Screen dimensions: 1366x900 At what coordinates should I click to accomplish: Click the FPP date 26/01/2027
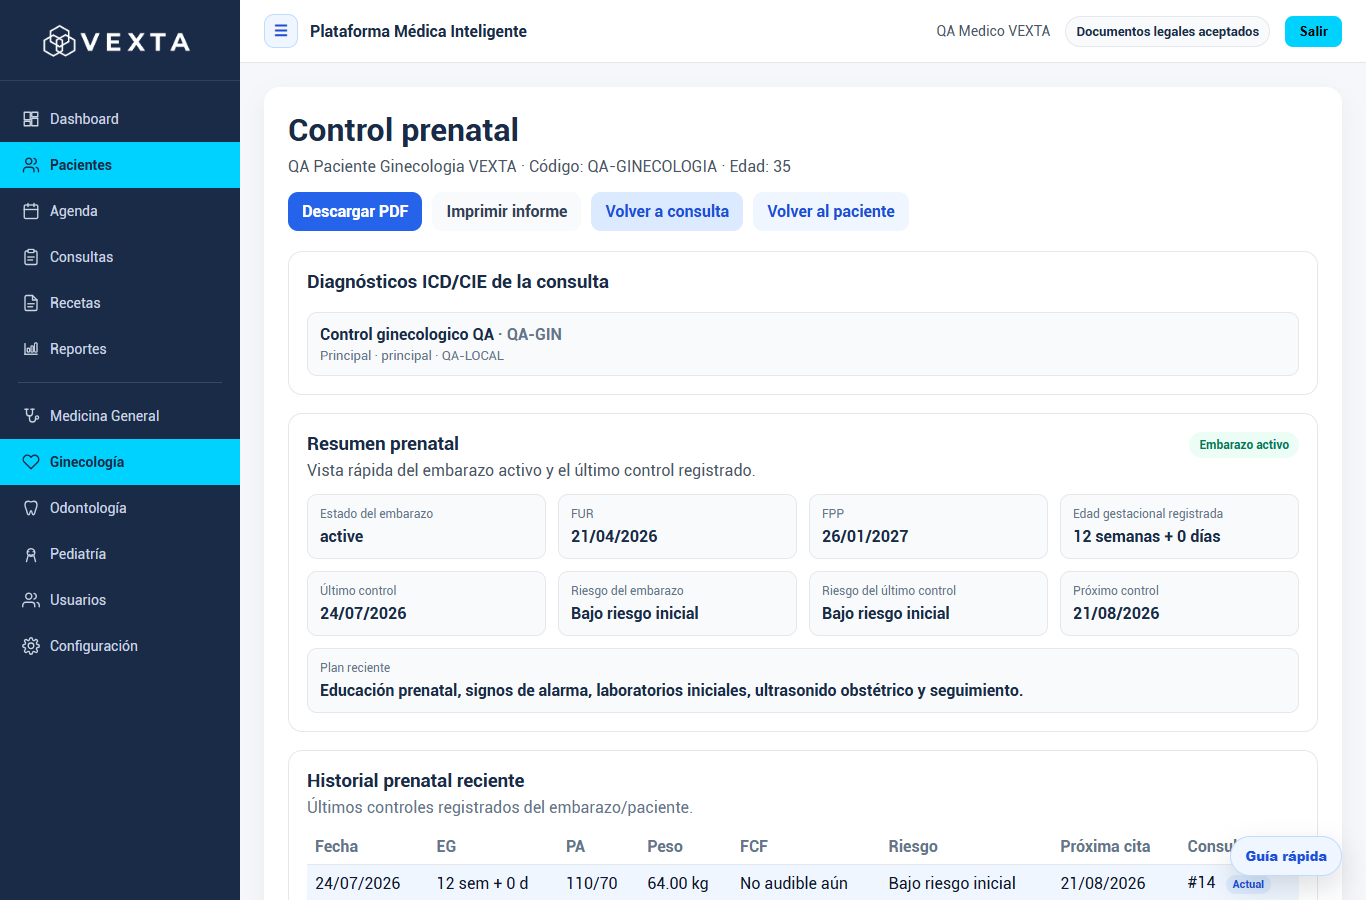865,536
